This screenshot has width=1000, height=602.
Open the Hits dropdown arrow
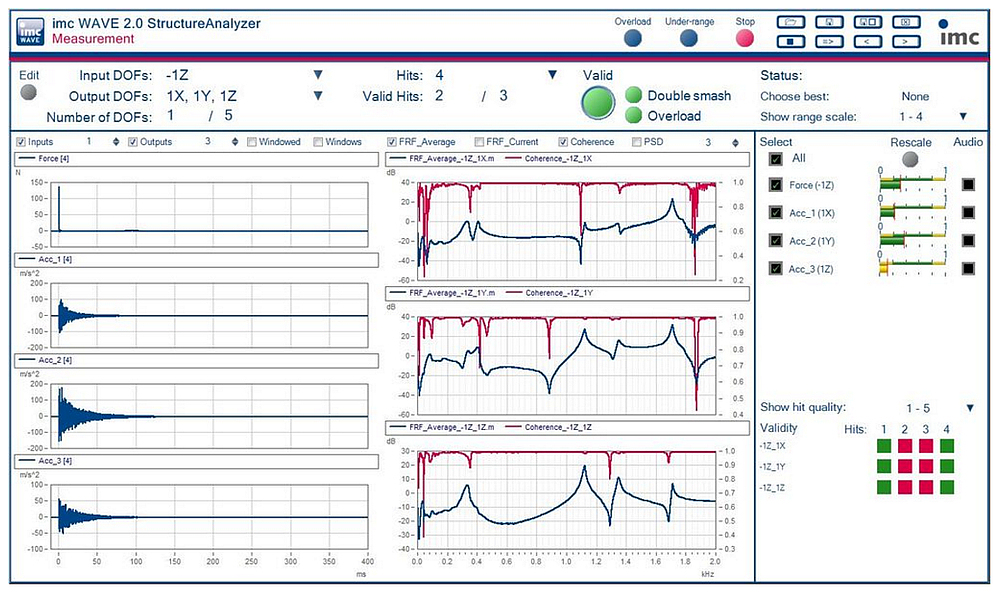552,75
